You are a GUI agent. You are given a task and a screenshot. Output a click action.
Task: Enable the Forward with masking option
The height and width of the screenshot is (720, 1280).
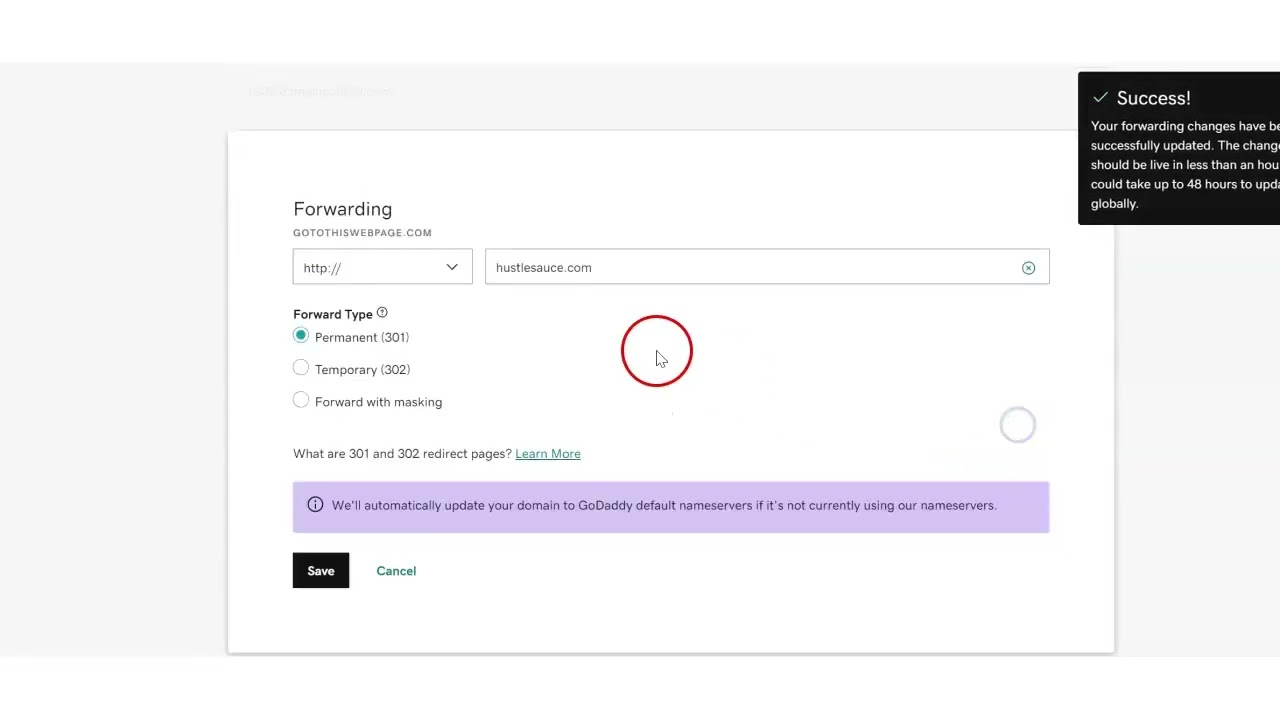pyautogui.click(x=301, y=400)
